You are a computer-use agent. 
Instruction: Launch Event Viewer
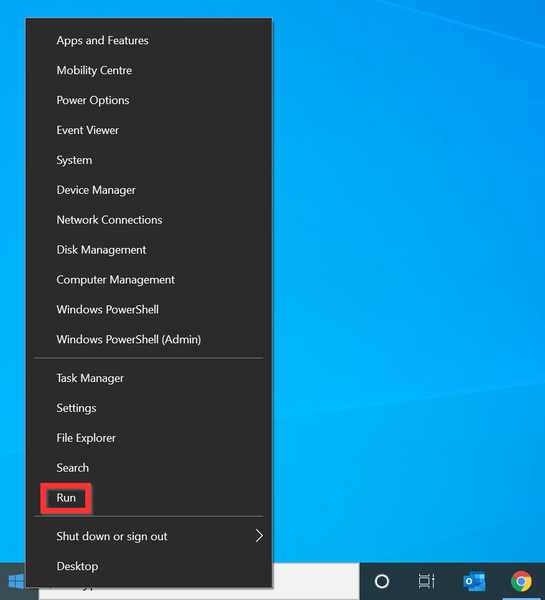[149, 130]
